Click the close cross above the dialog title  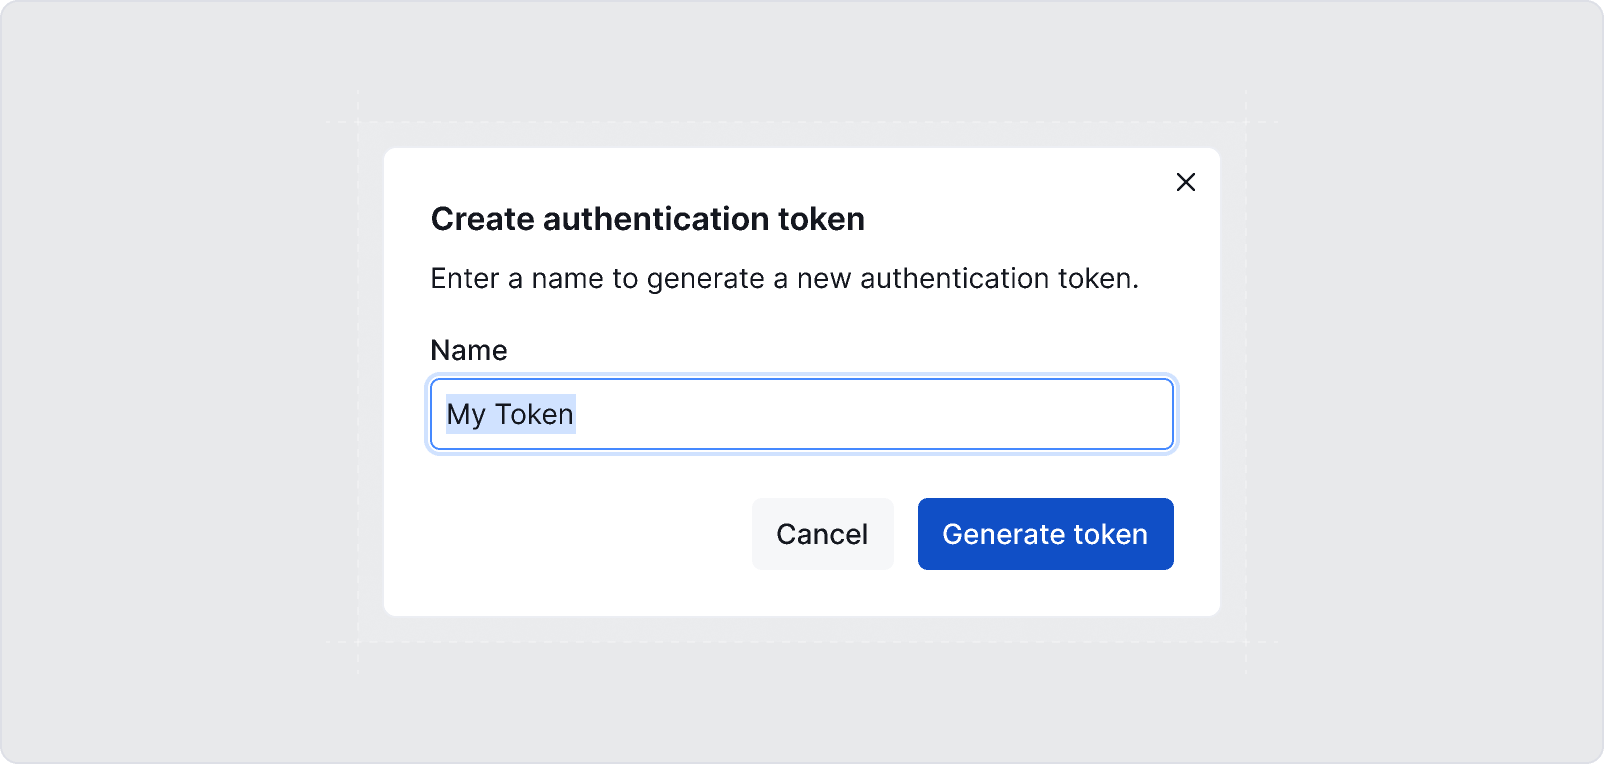(x=1186, y=182)
